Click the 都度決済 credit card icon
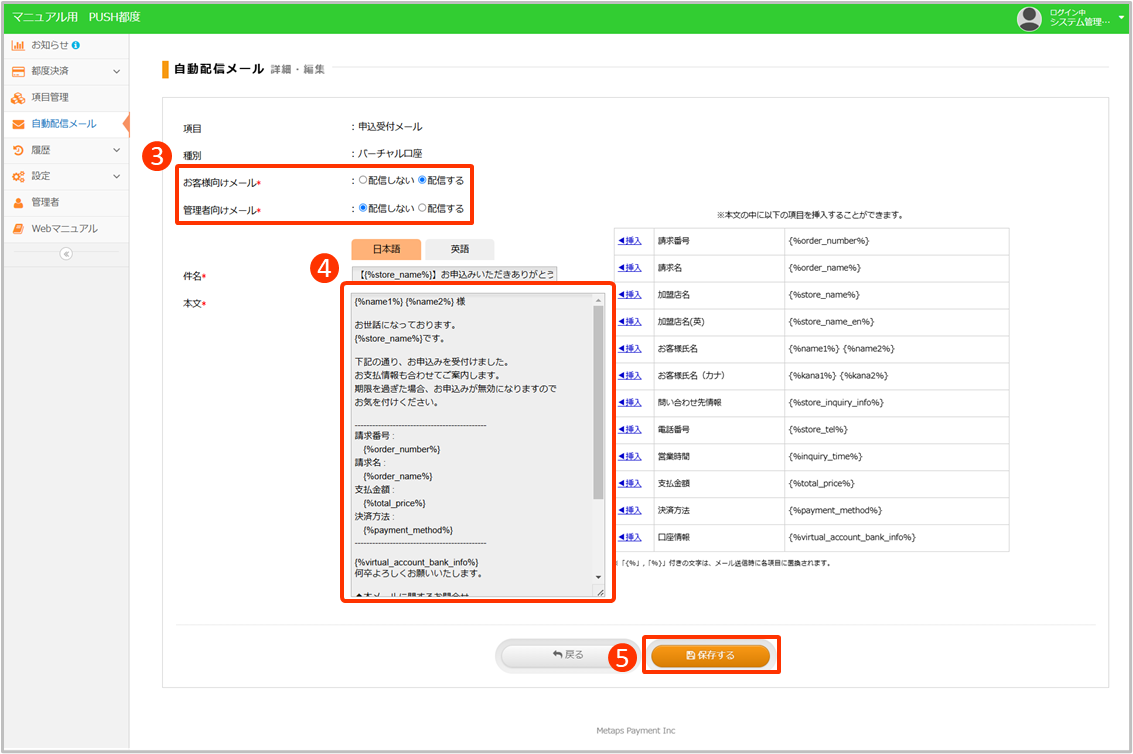Viewport: 1133px width, 754px height. (18, 71)
